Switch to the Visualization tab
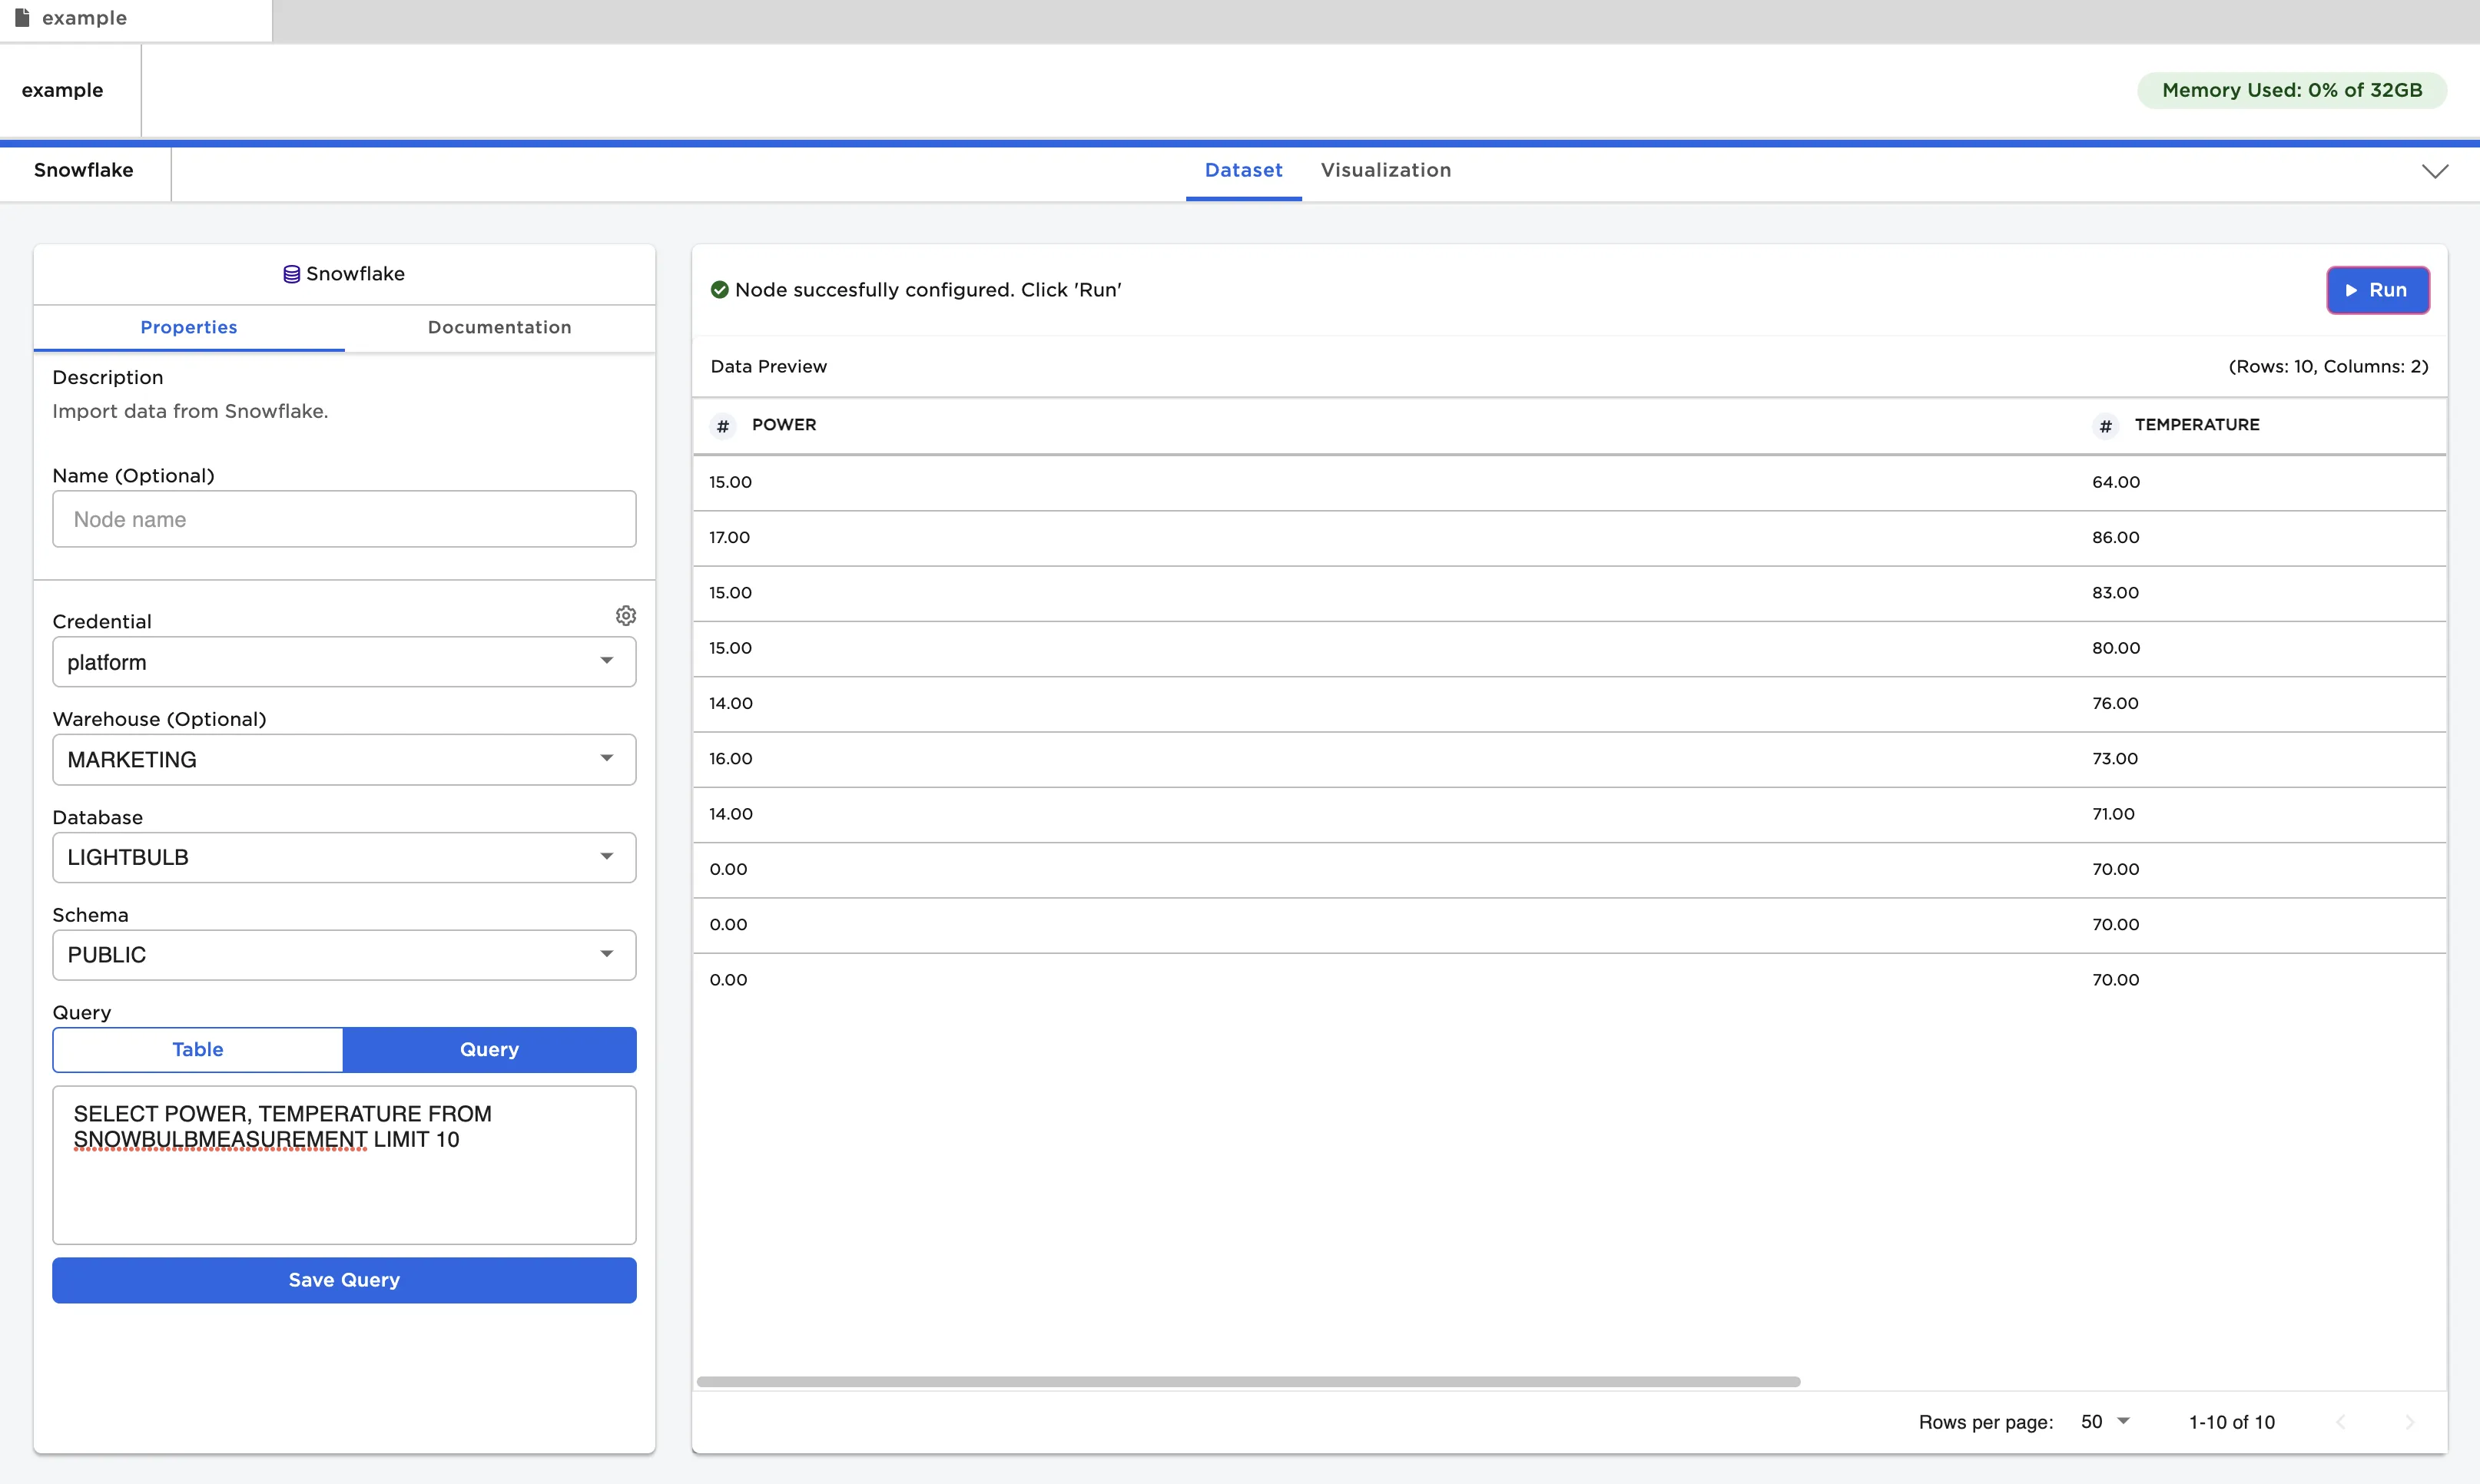Viewport: 2480px width, 1484px height. click(1385, 170)
